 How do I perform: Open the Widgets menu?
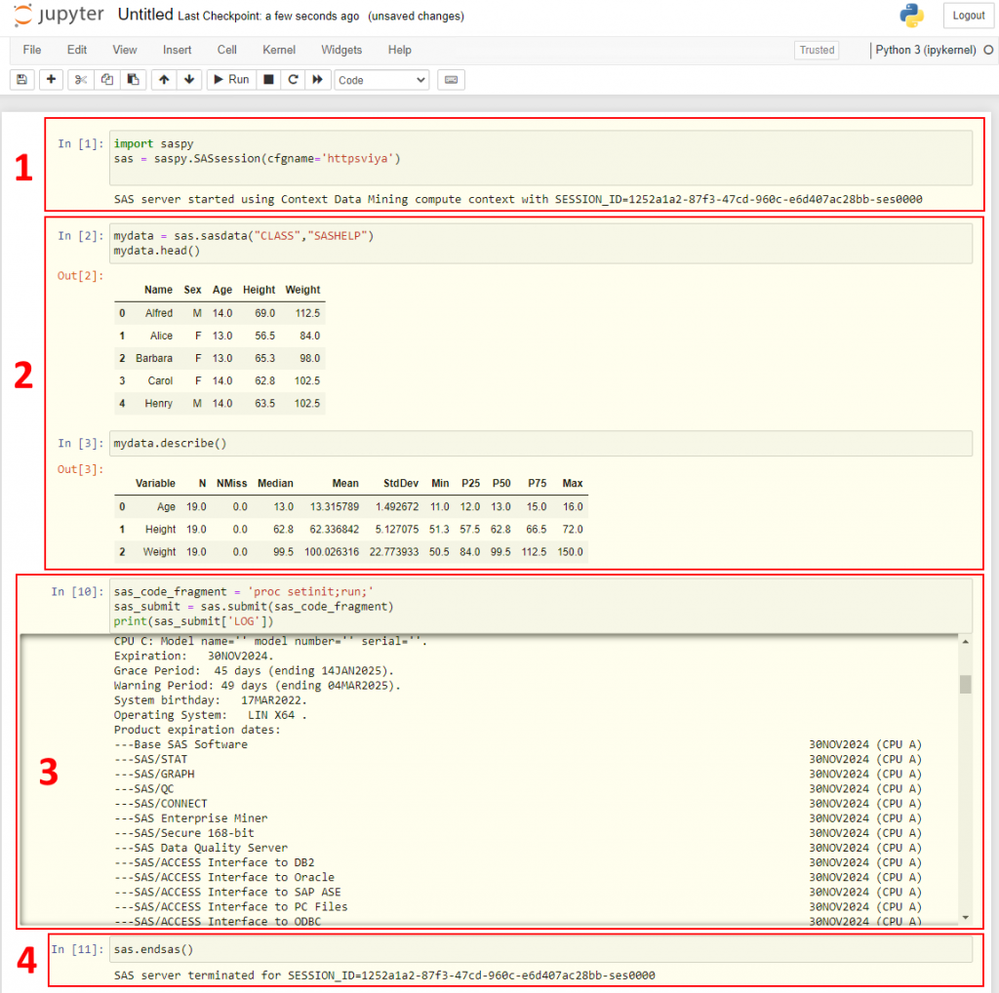(341, 50)
